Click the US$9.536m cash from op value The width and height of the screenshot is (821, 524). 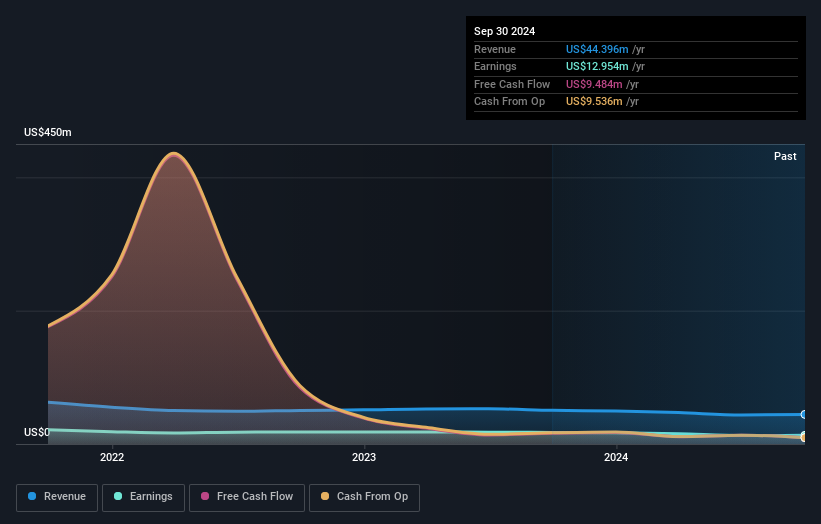click(594, 102)
